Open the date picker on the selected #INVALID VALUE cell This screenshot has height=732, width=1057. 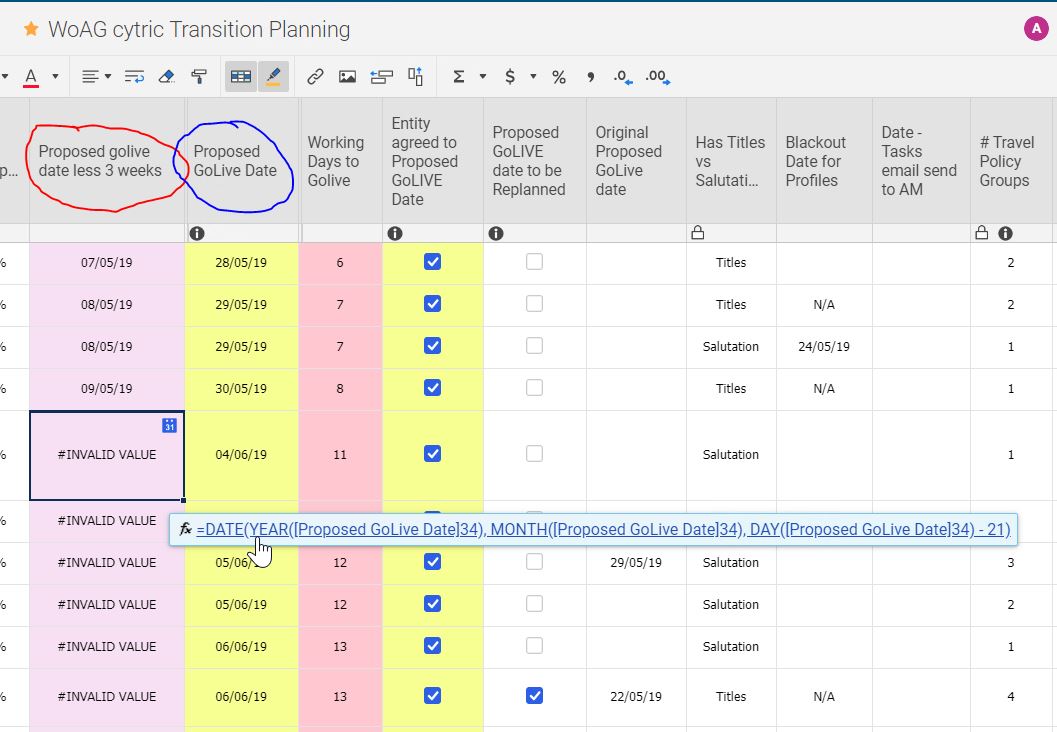point(168,425)
